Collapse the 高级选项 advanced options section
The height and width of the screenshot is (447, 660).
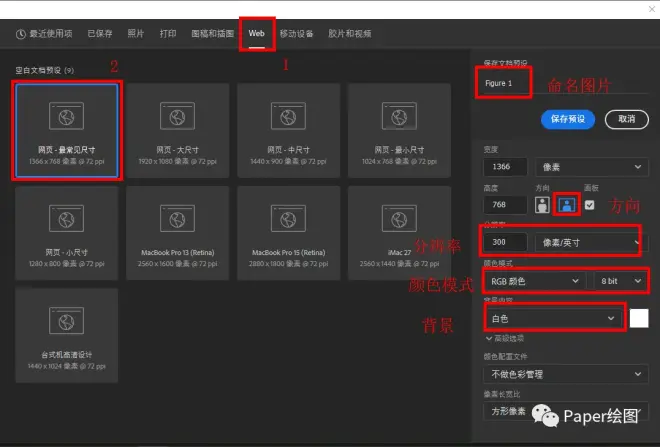tap(505, 338)
